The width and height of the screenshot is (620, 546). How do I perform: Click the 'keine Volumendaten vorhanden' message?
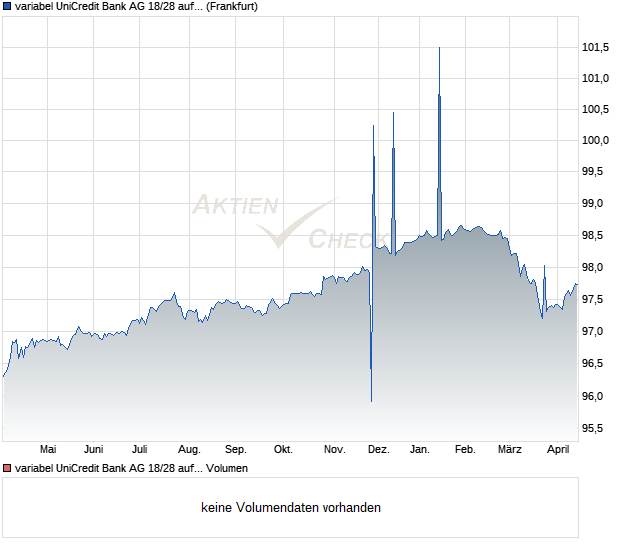coord(291,507)
